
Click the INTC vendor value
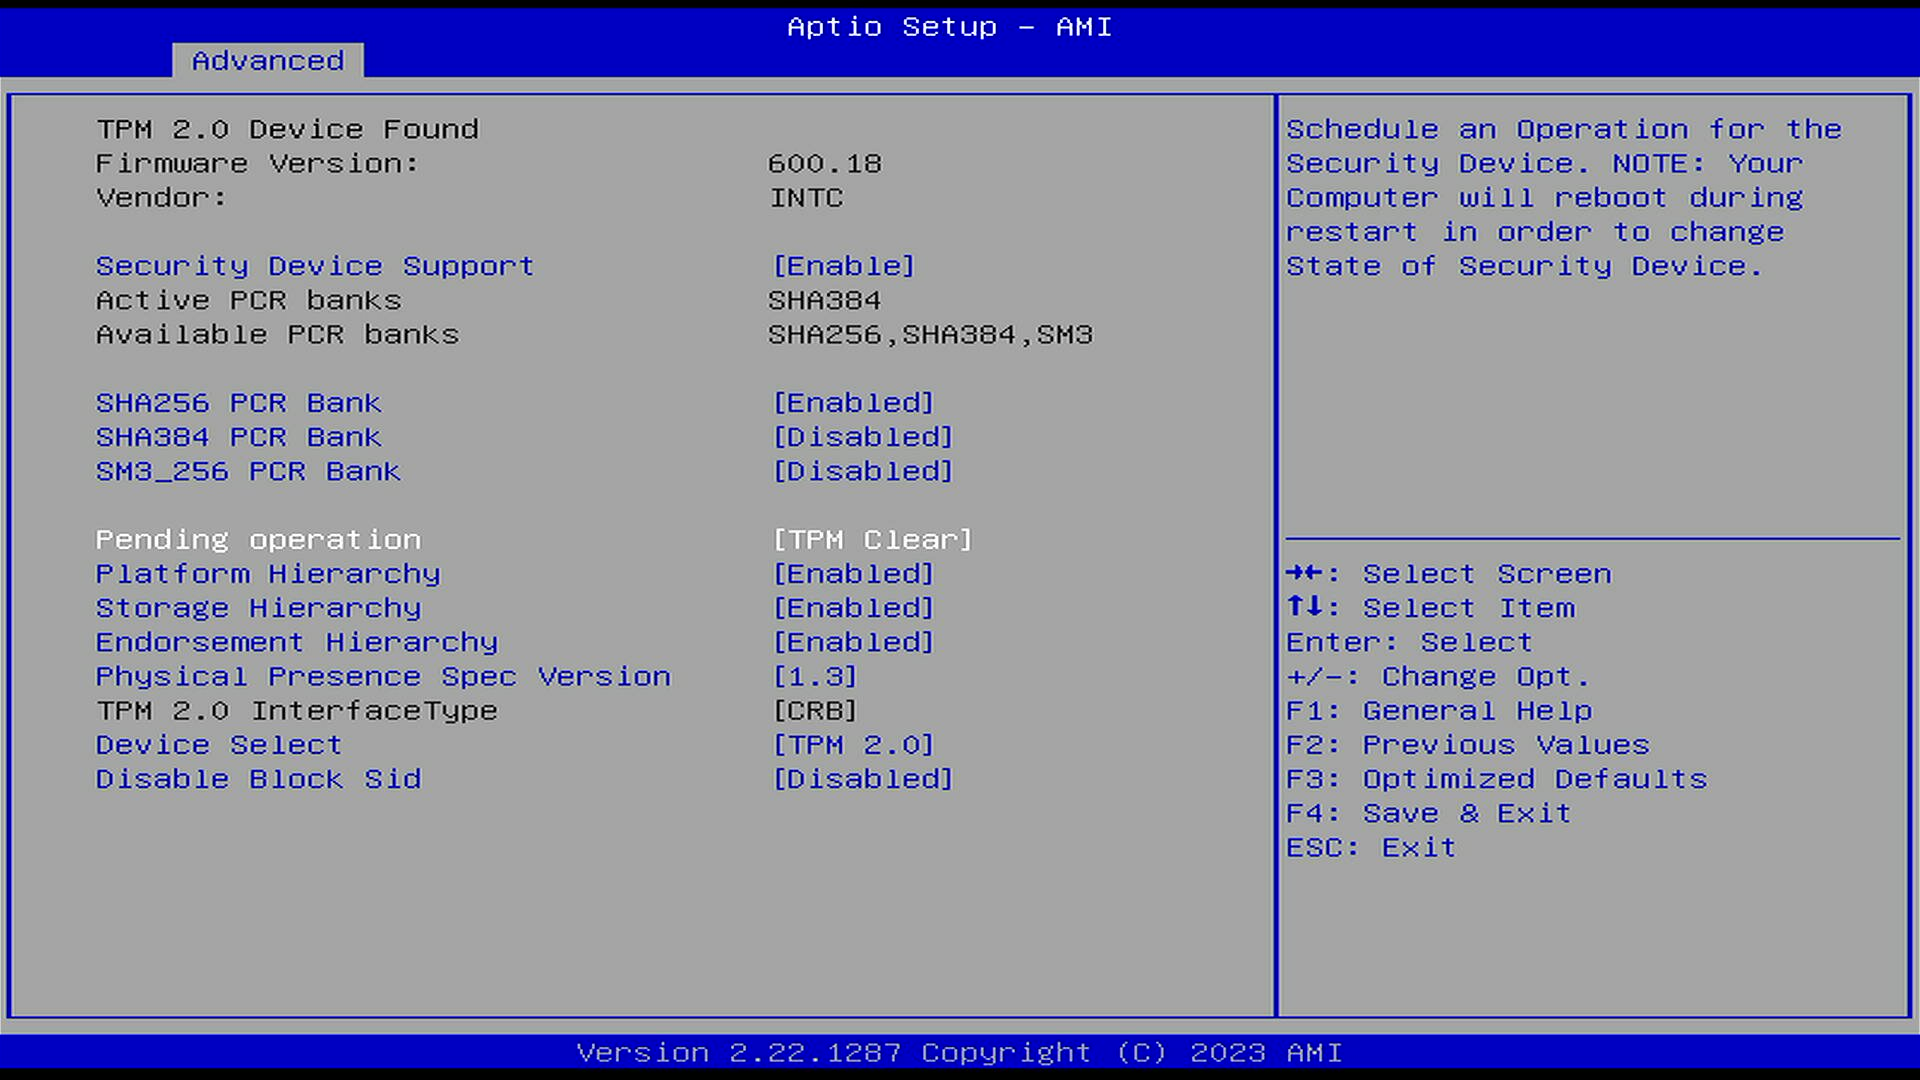806,197
